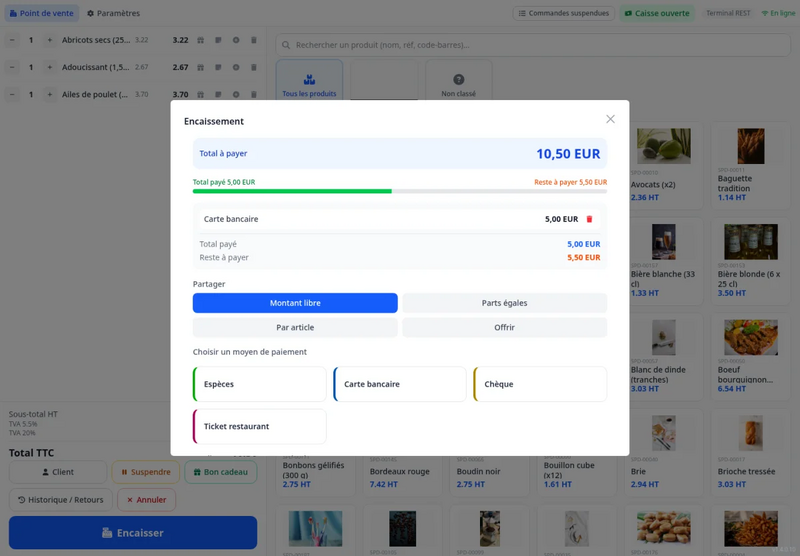
Task: Close the Encaissement dialog
Action: 610,119
